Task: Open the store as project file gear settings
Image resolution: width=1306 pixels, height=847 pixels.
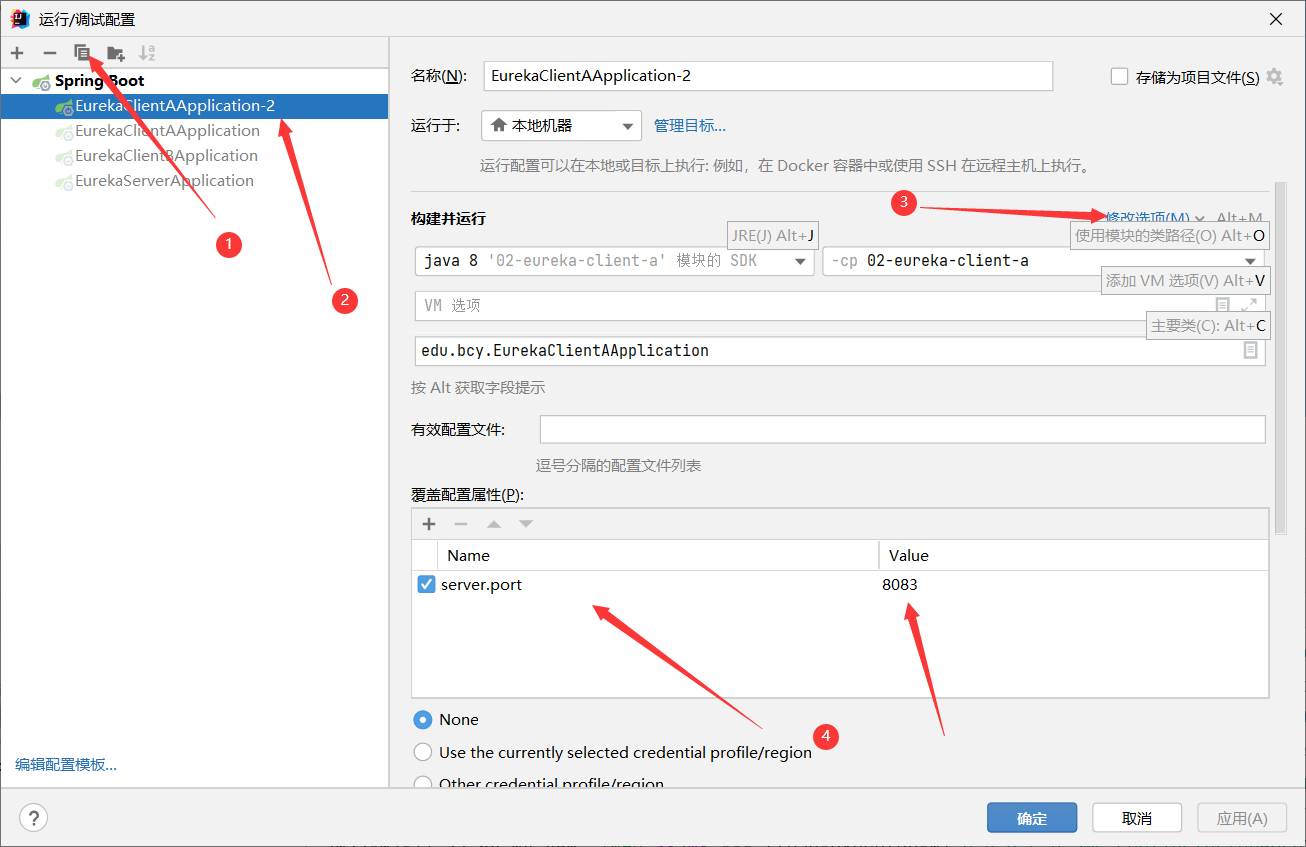Action: coord(1274,77)
